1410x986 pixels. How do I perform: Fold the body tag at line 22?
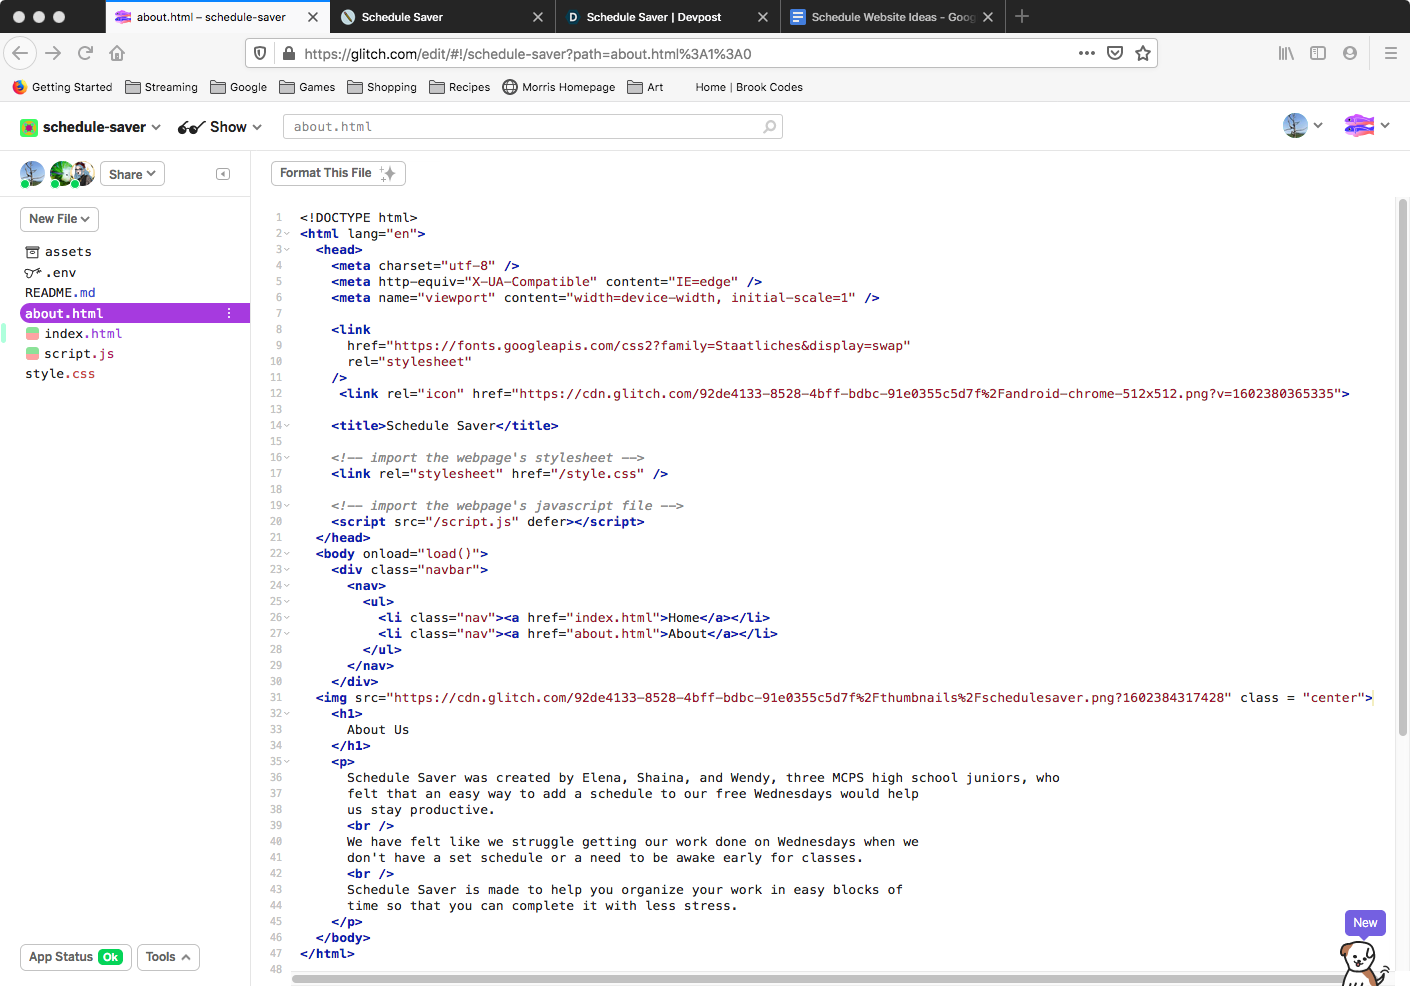[287, 554]
